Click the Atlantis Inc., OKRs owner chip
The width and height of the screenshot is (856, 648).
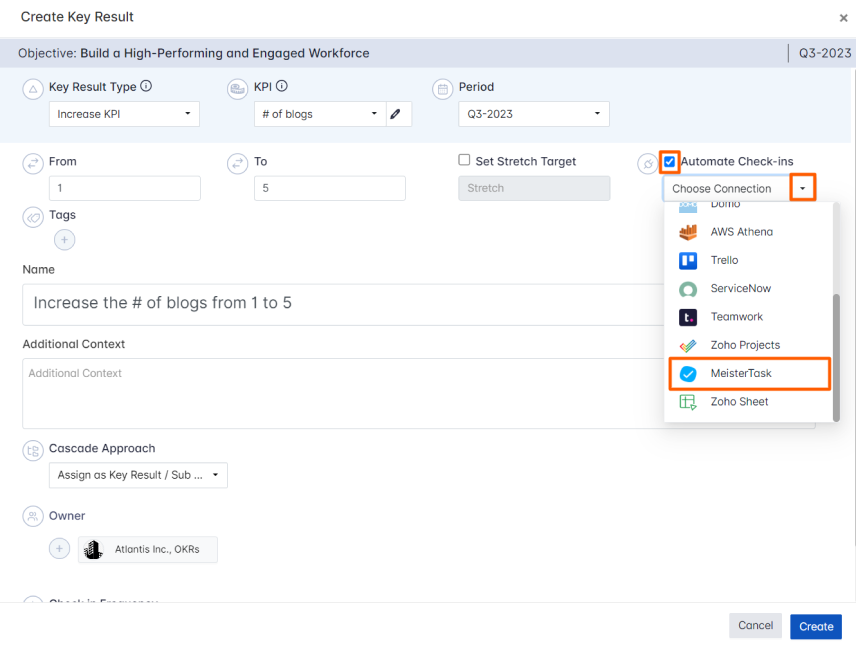pos(148,549)
